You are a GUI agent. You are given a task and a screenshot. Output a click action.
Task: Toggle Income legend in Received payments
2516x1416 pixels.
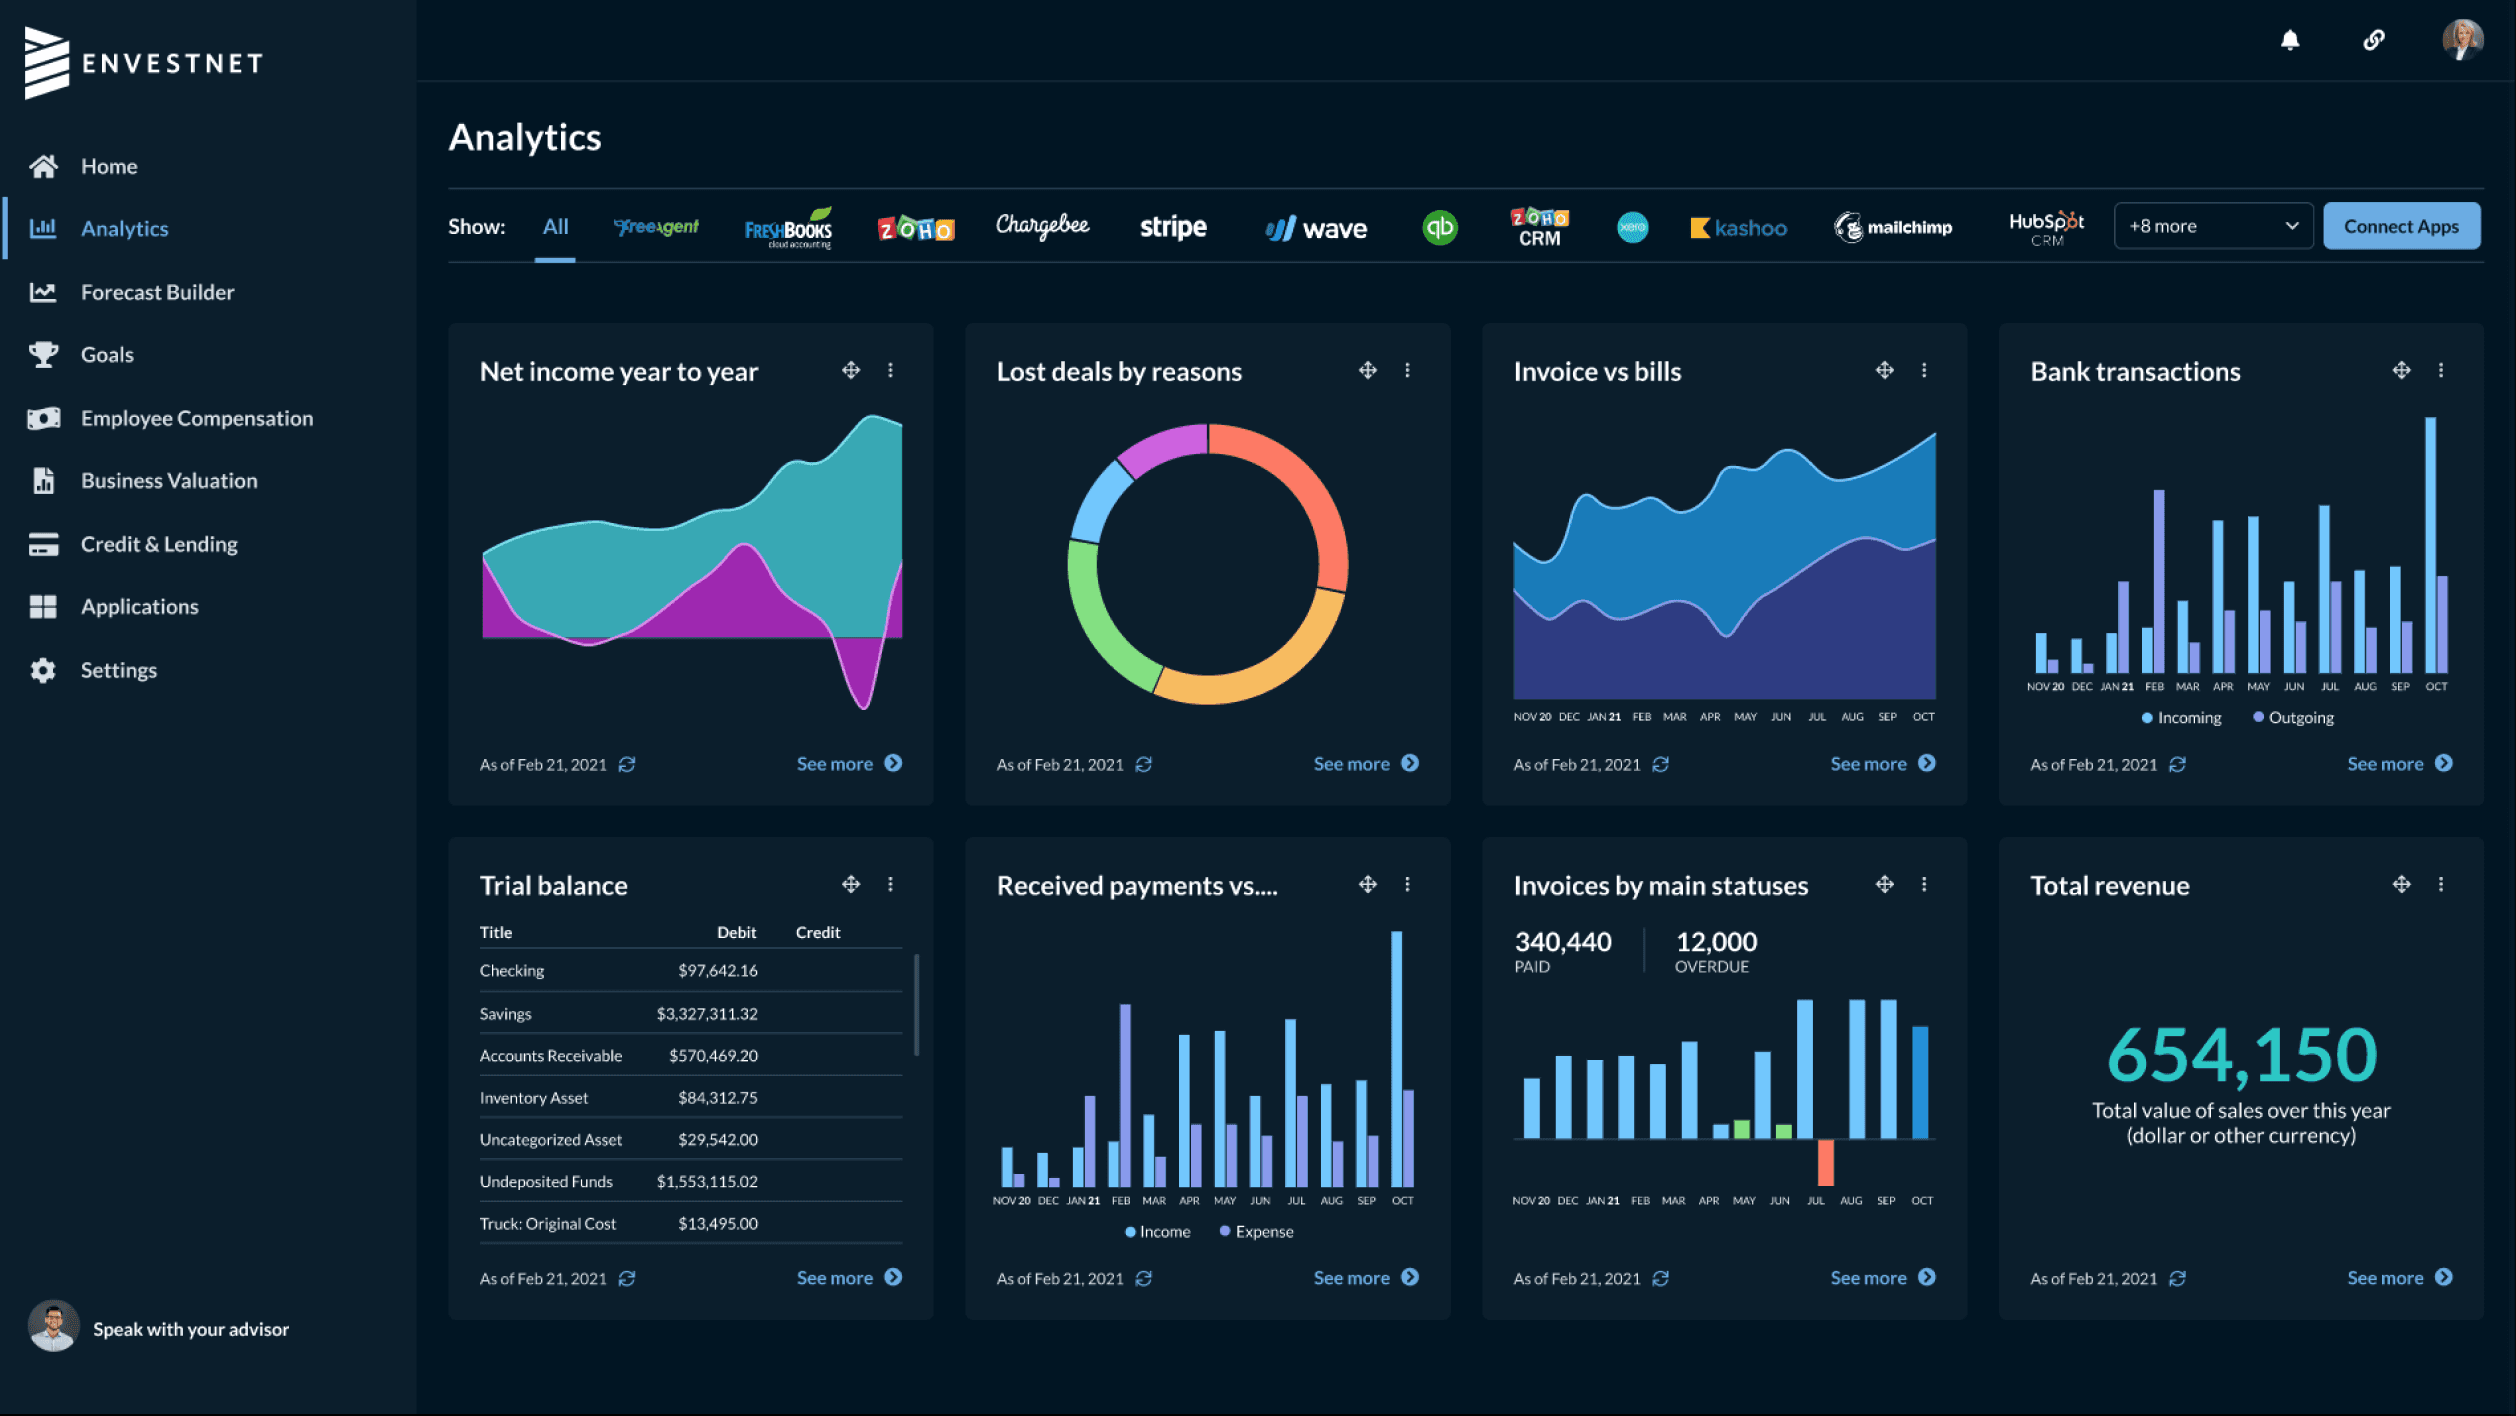click(x=1157, y=1231)
